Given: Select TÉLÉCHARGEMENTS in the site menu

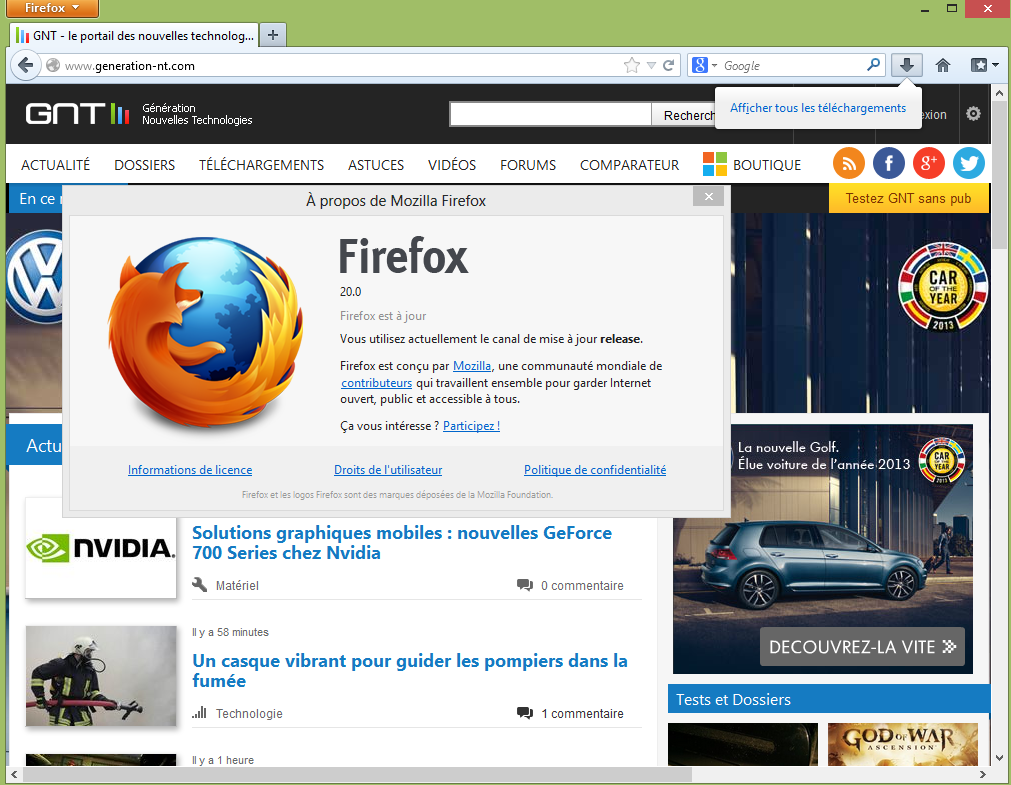Looking at the screenshot, I should click(261, 165).
